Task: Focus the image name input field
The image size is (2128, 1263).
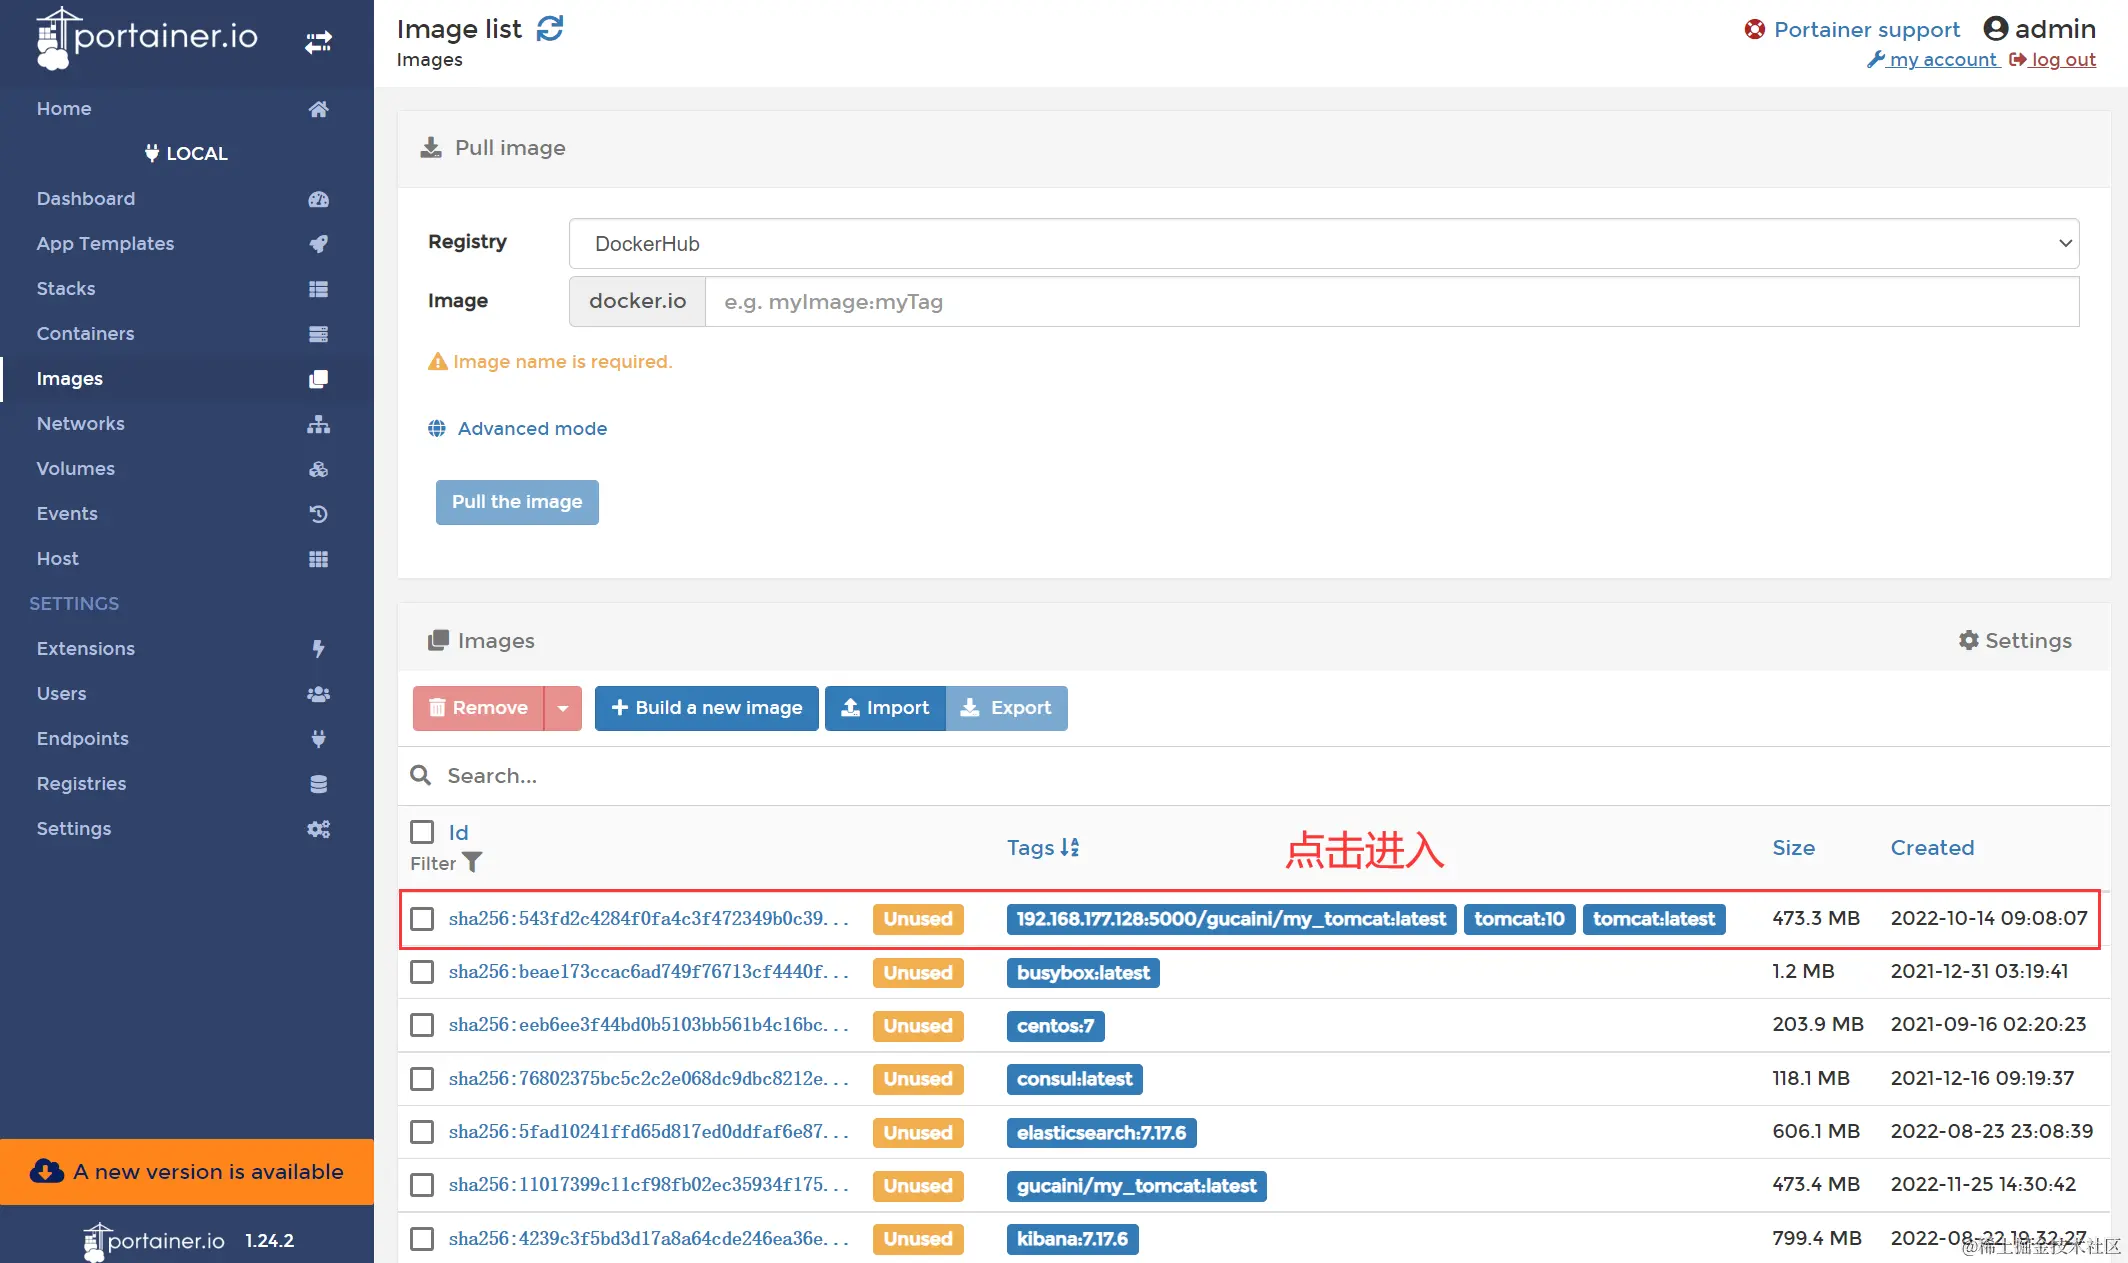Action: pos(1390,301)
